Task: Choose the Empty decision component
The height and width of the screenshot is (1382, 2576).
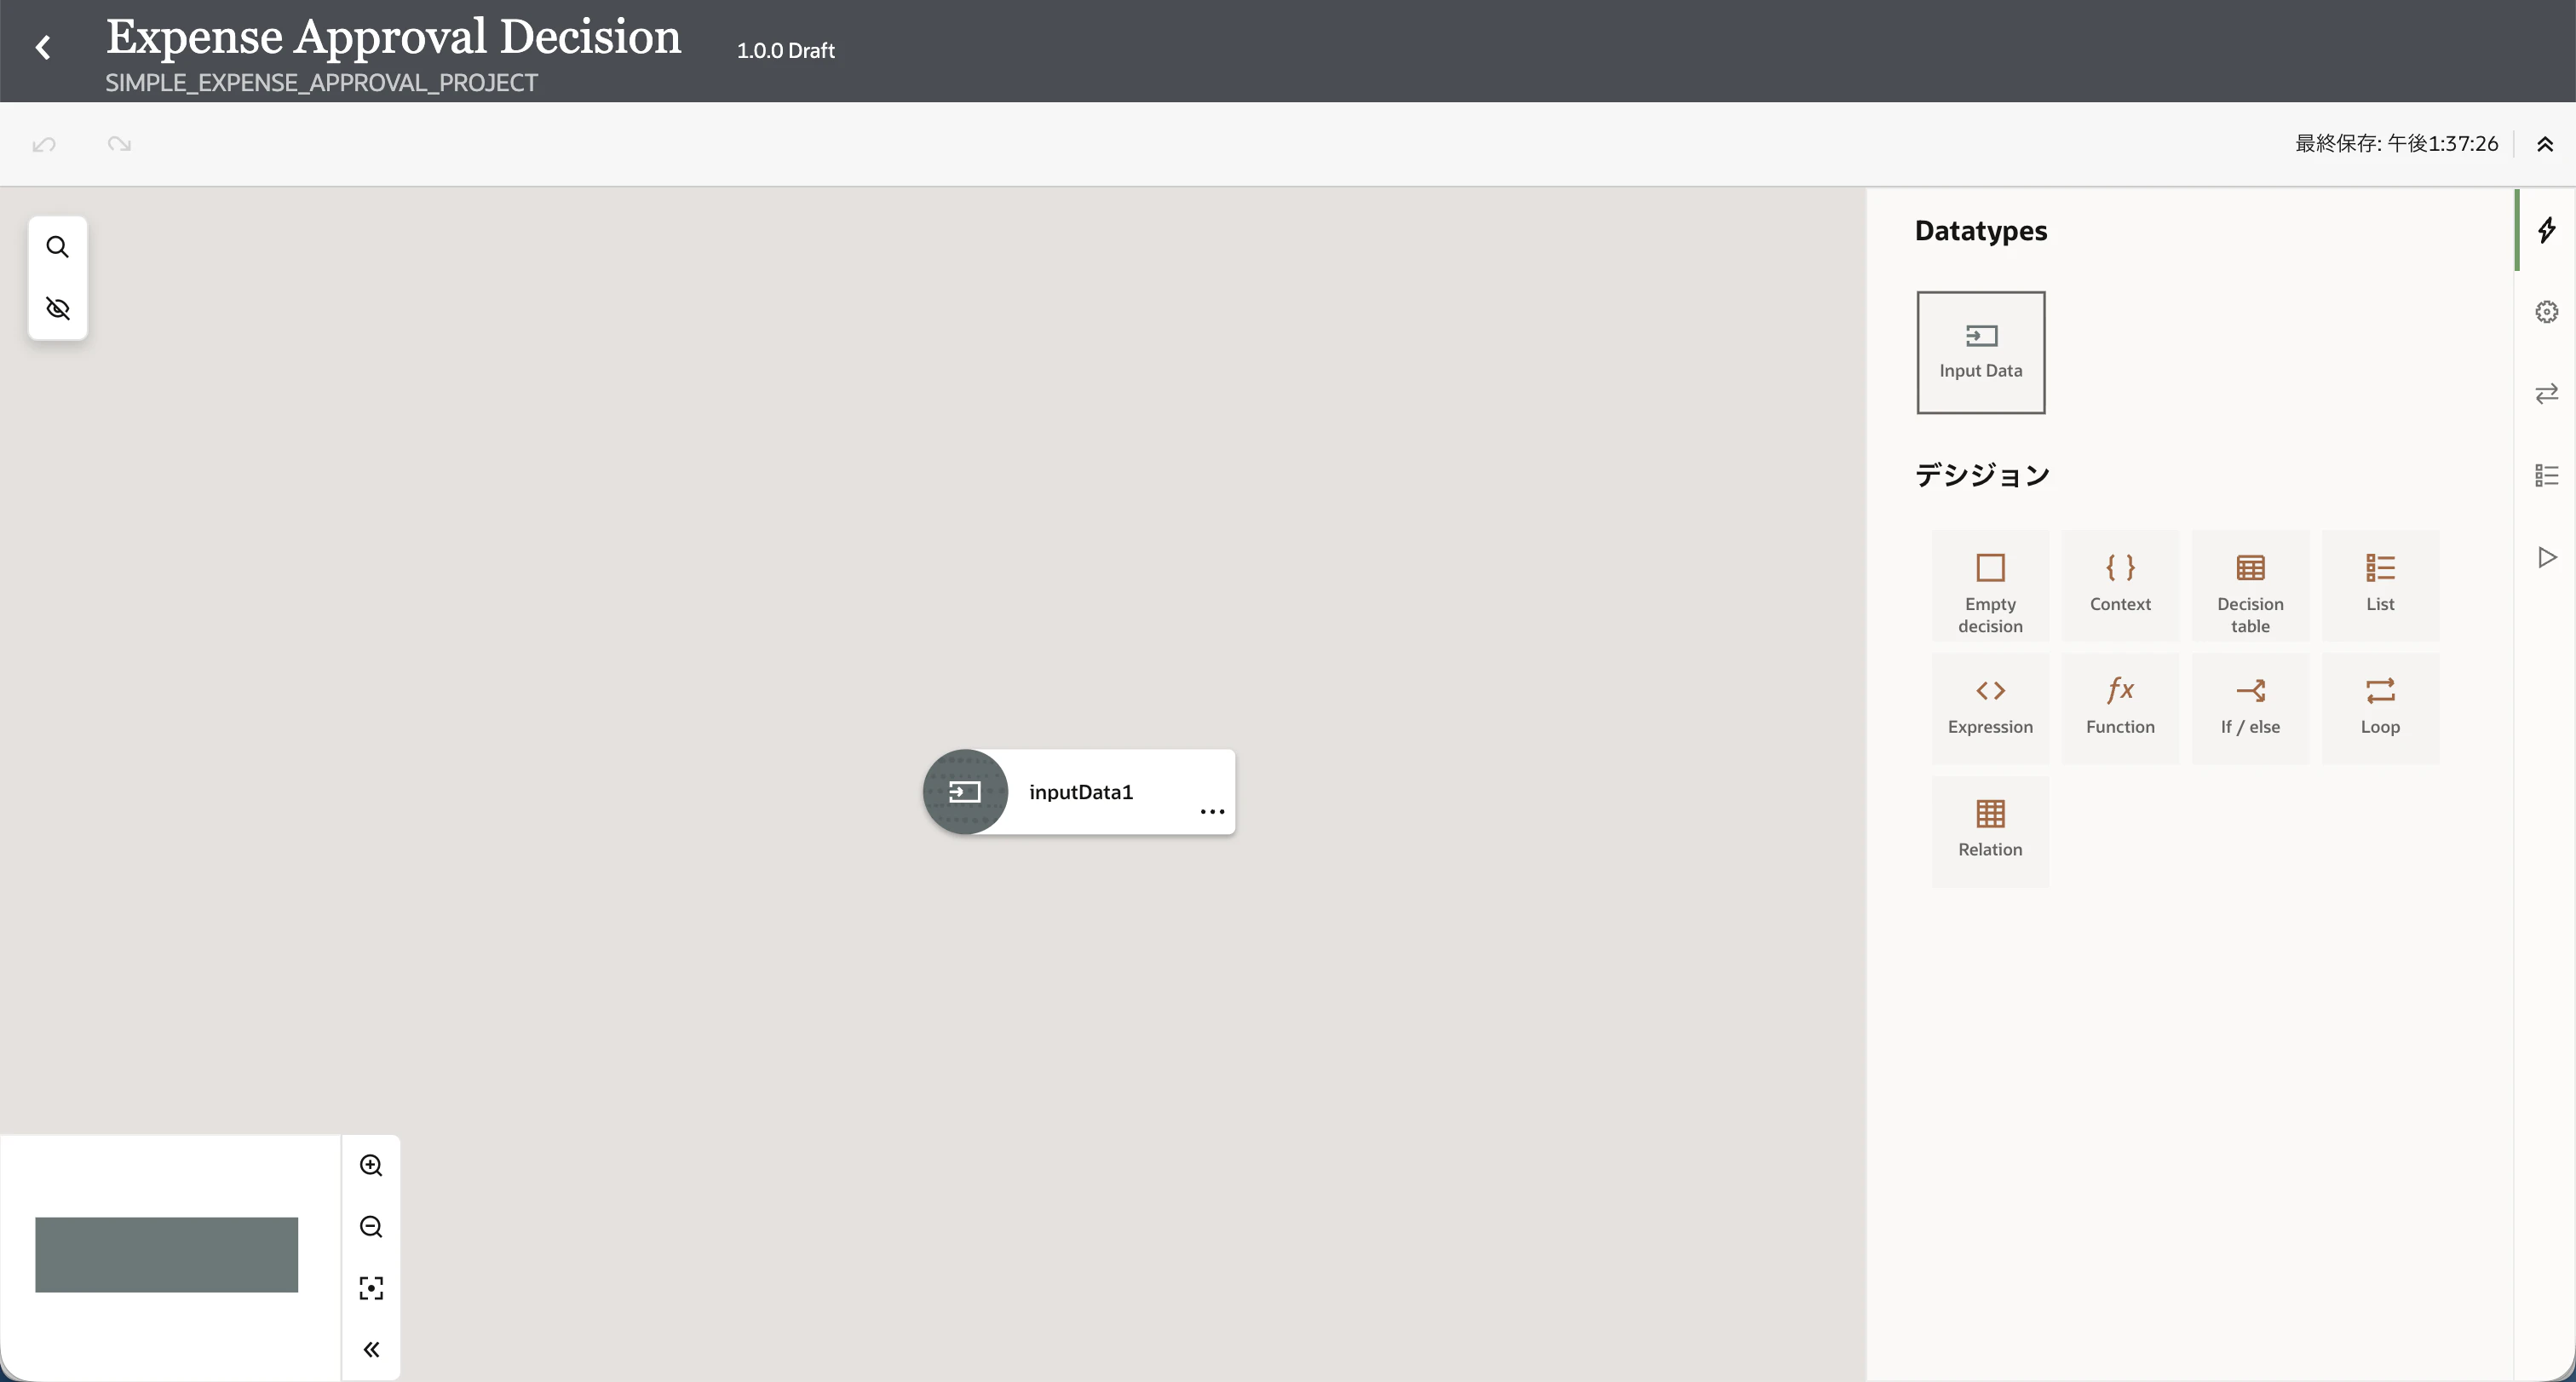Action: (x=1990, y=586)
